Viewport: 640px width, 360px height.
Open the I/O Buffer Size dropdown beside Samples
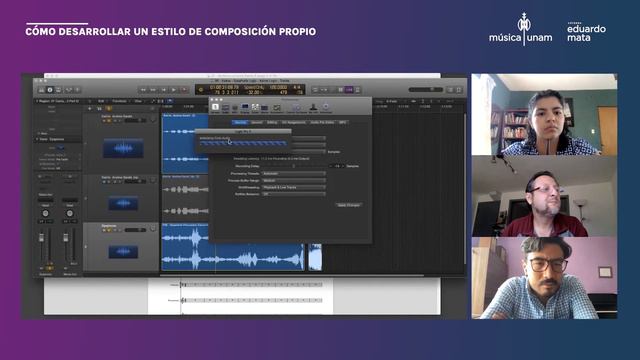pos(309,152)
